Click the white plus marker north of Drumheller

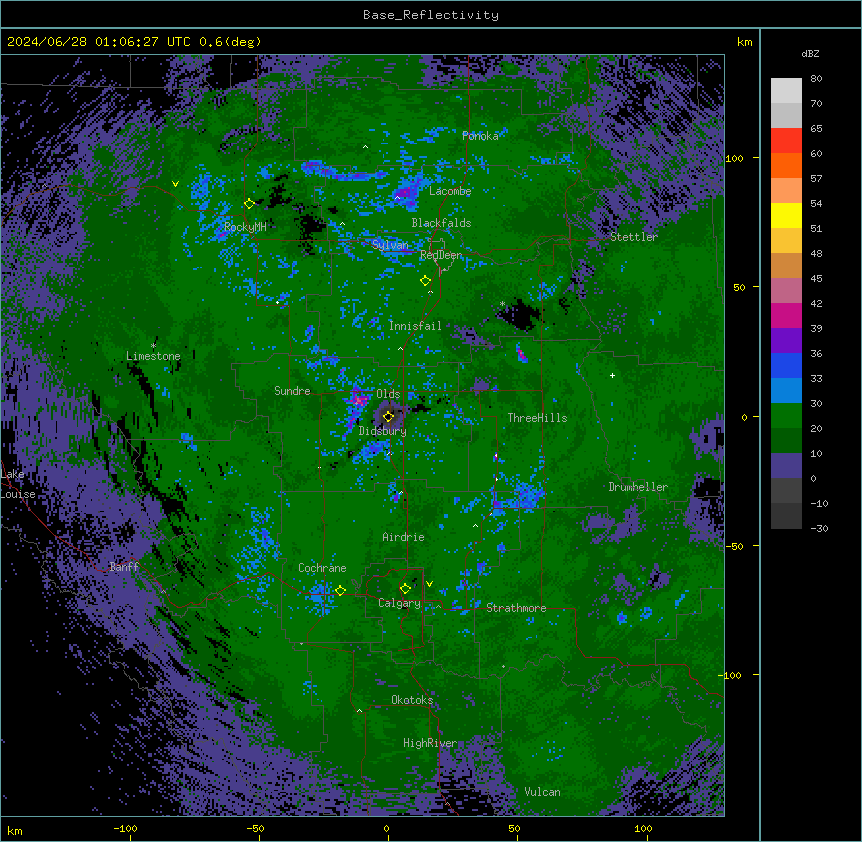point(612,375)
